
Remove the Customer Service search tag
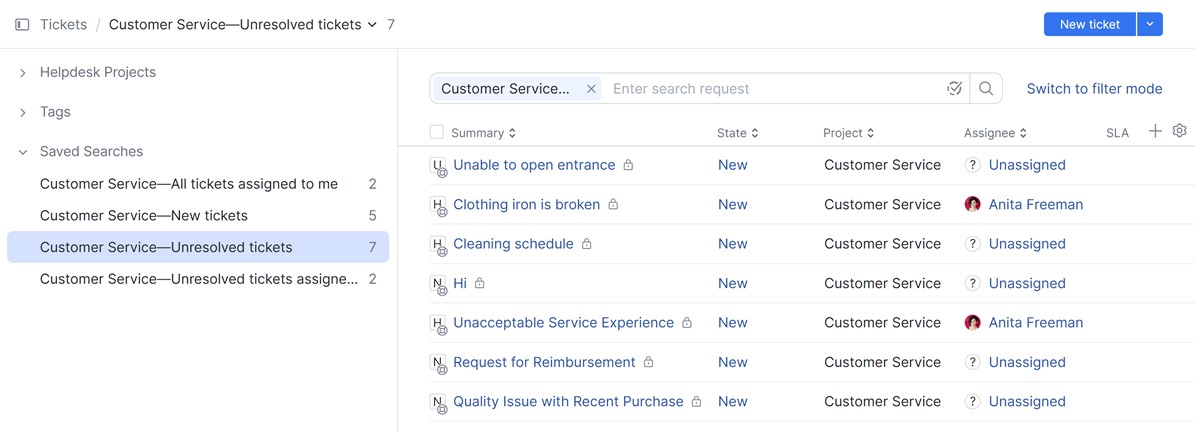coord(591,89)
